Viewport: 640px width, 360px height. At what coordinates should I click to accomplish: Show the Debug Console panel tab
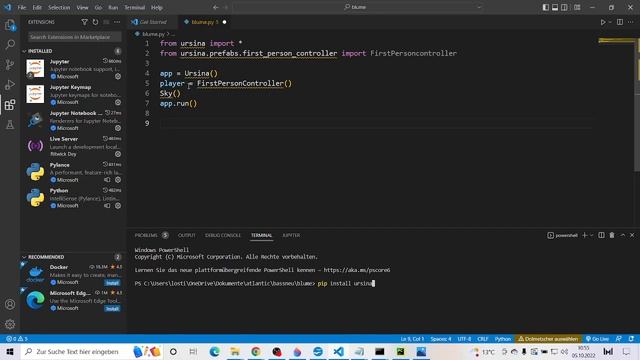pyautogui.click(x=223, y=235)
